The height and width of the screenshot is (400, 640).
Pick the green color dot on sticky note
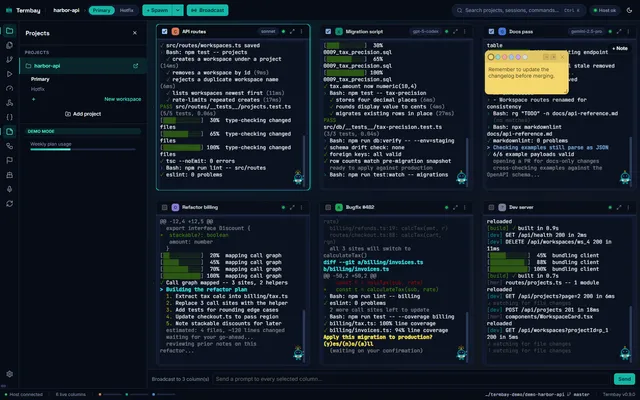pyautogui.click(x=498, y=57)
